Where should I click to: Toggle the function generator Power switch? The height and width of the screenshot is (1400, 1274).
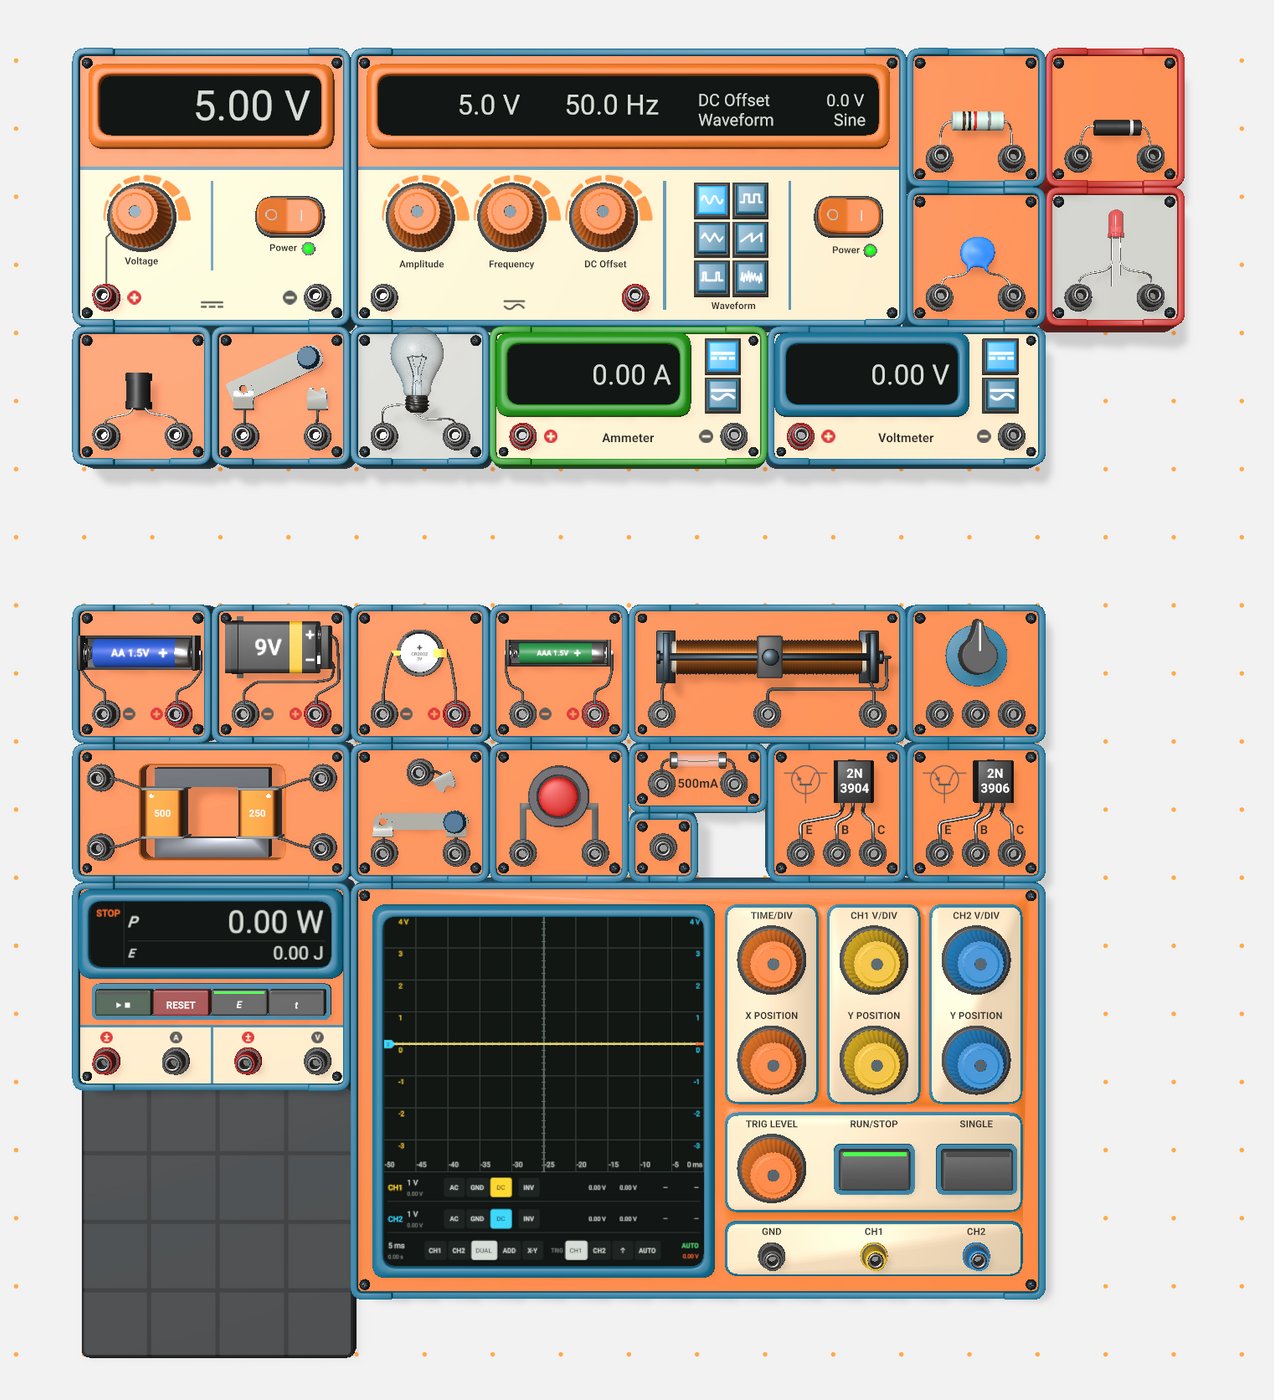pos(848,215)
